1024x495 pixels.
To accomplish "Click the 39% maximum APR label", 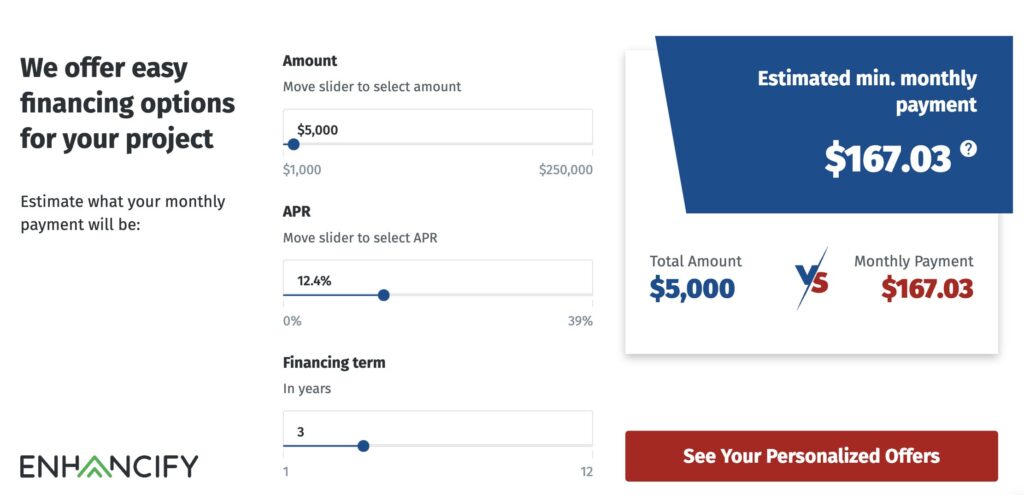I will coord(580,321).
